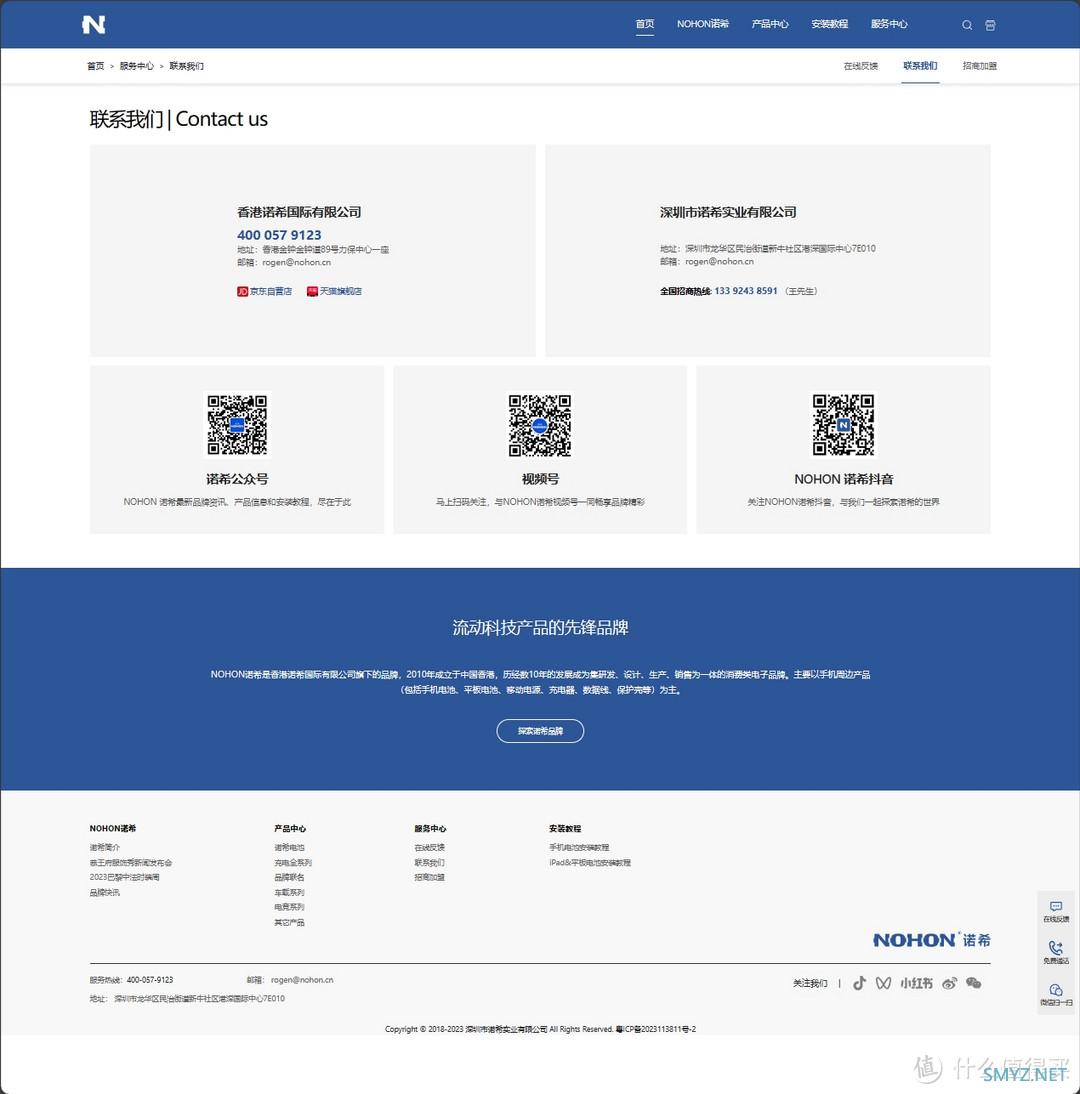
Task: Open 电竞系列 footer link
Action: click(289, 907)
